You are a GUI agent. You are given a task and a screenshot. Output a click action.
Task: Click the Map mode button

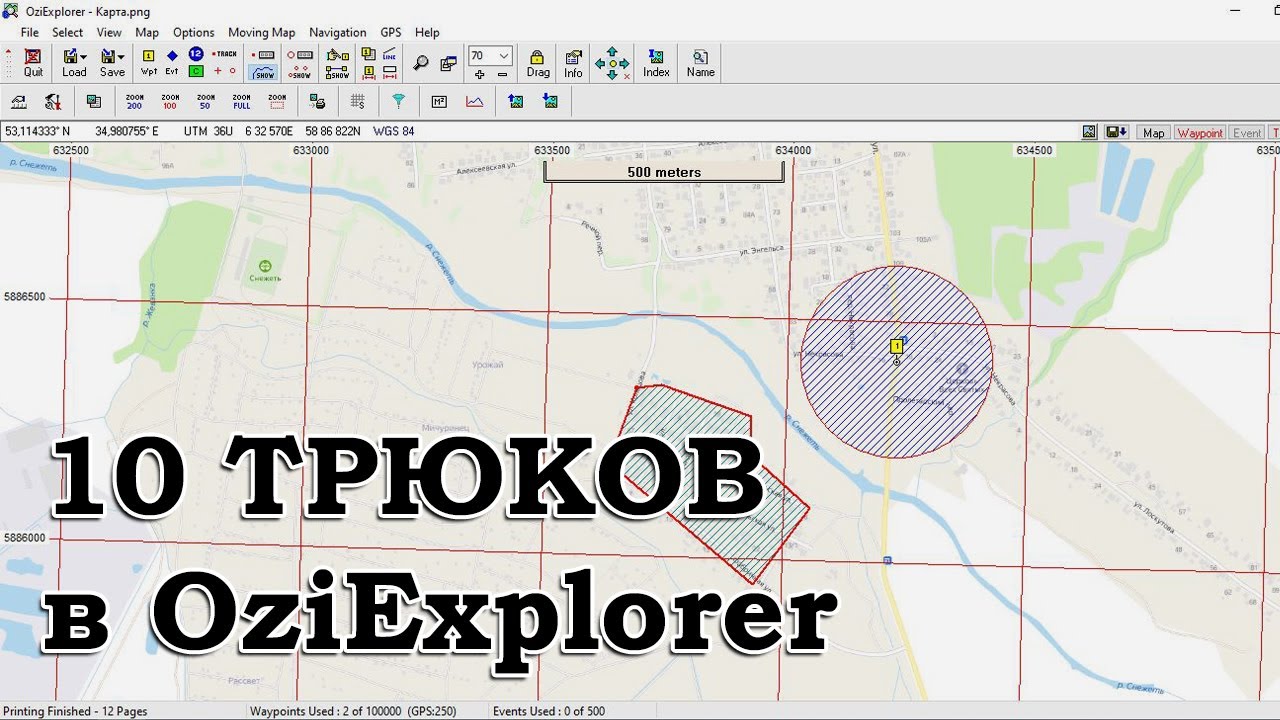pyautogui.click(x=1154, y=132)
